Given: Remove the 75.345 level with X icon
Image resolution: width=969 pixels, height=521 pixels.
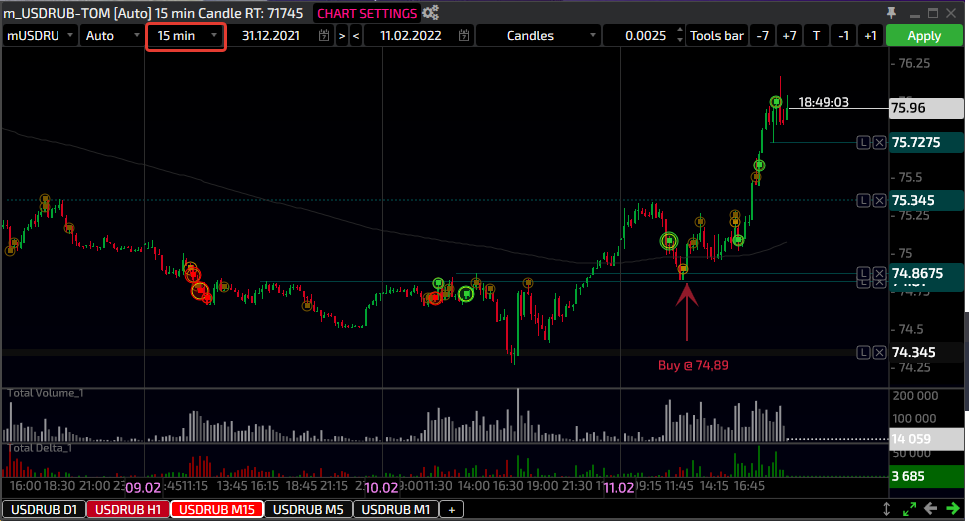Looking at the screenshot, I should 879,200.
